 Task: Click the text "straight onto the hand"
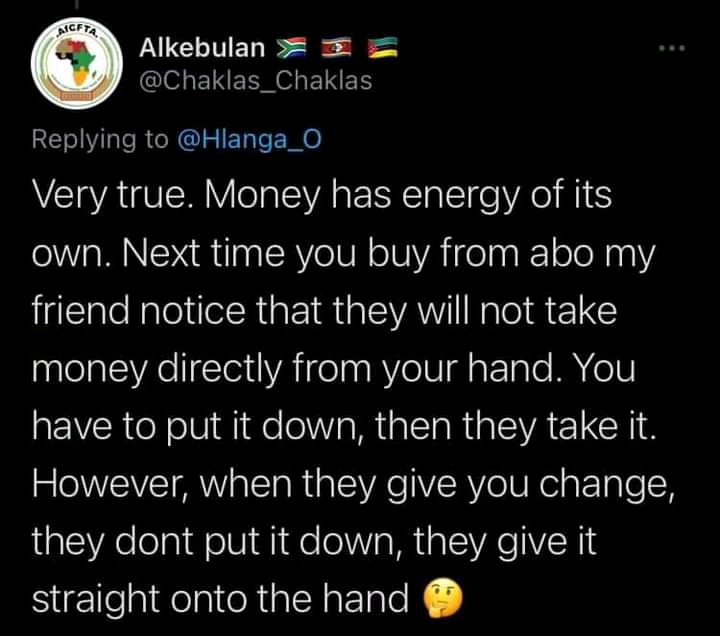(x=220, y=599)
